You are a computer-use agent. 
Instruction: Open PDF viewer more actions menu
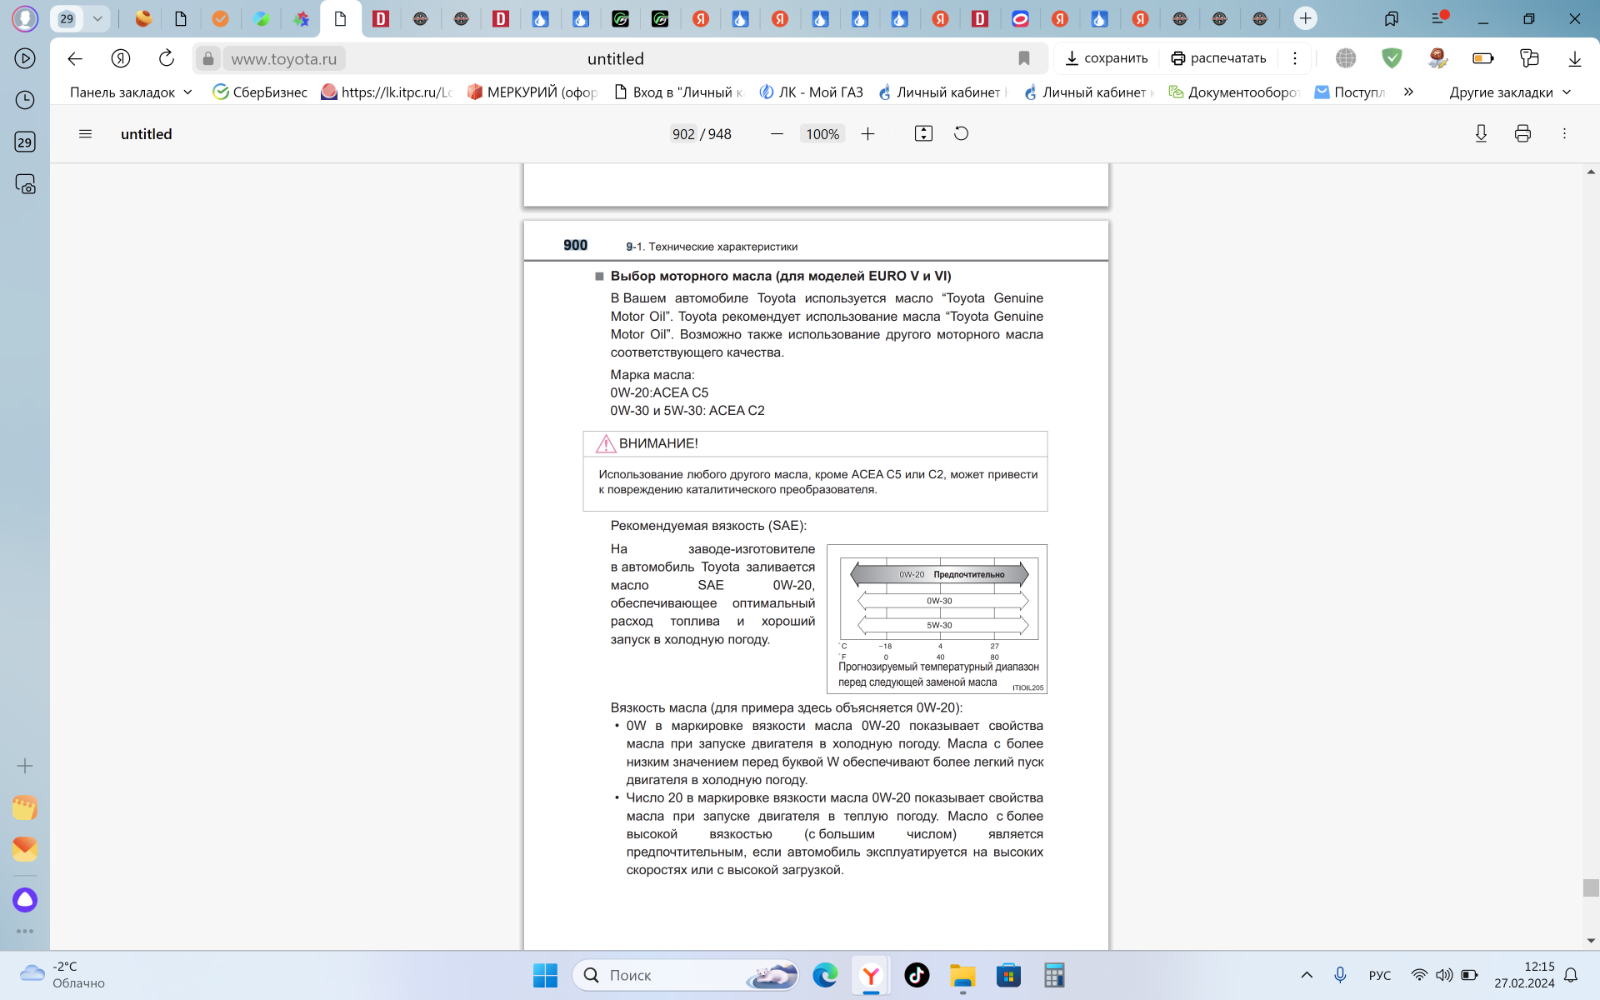[1564, 134]
